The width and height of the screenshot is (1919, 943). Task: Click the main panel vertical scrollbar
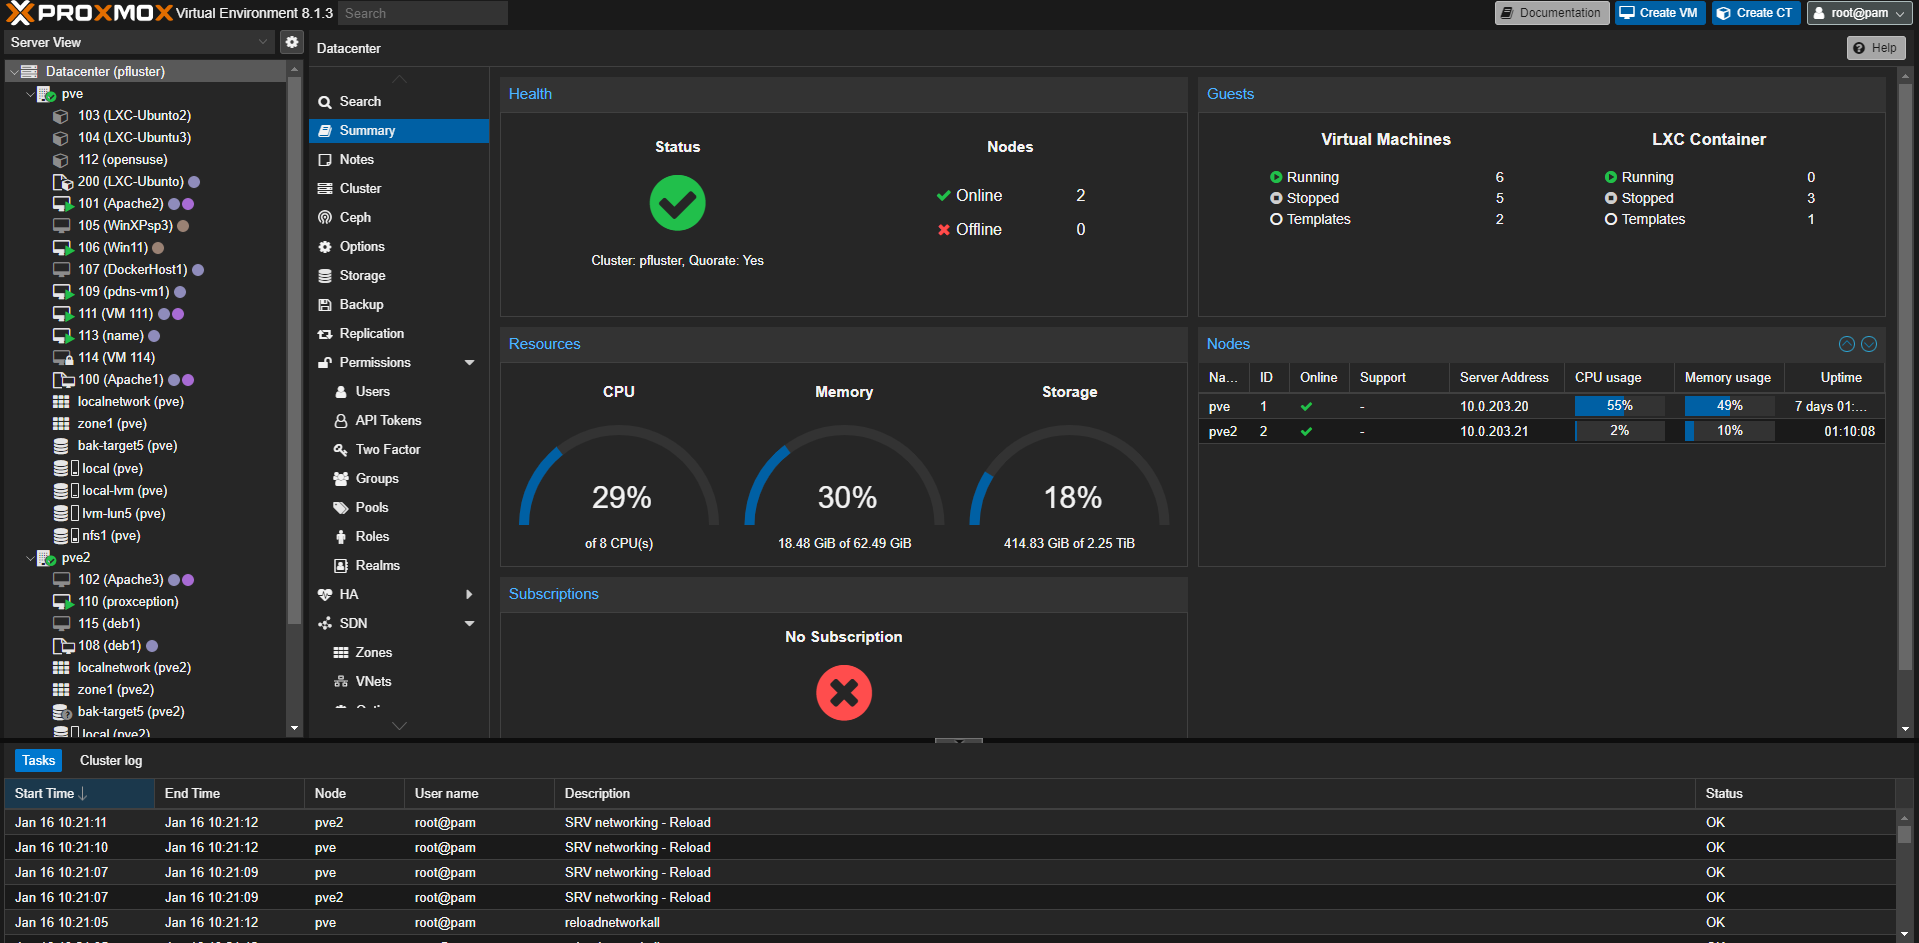[x=1905, y=375]
